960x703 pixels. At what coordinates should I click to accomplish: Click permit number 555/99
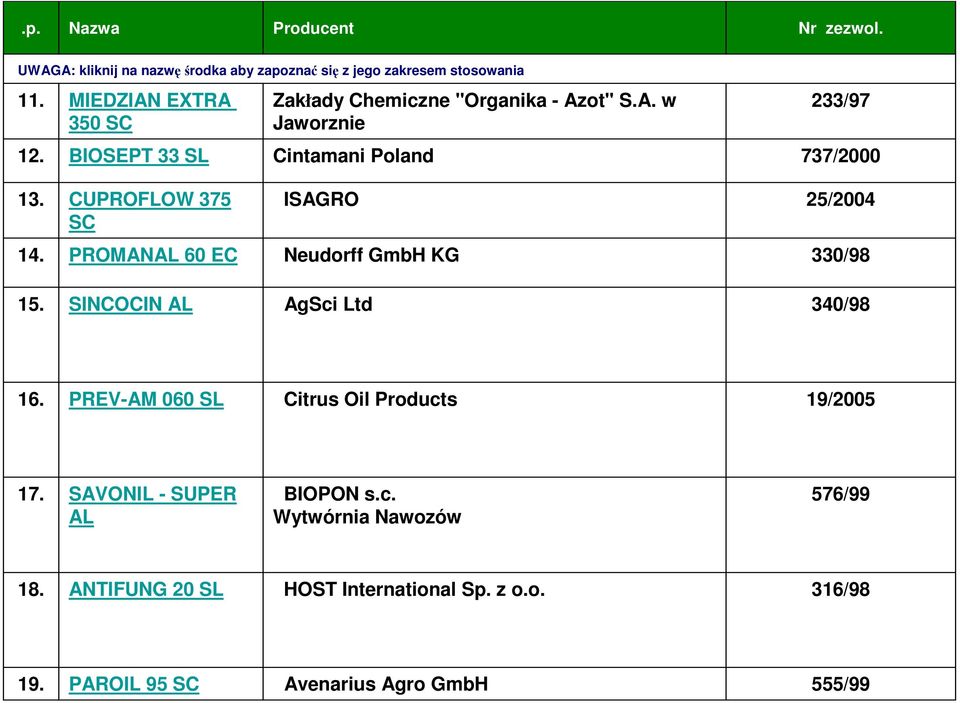(x=840, y=683)
